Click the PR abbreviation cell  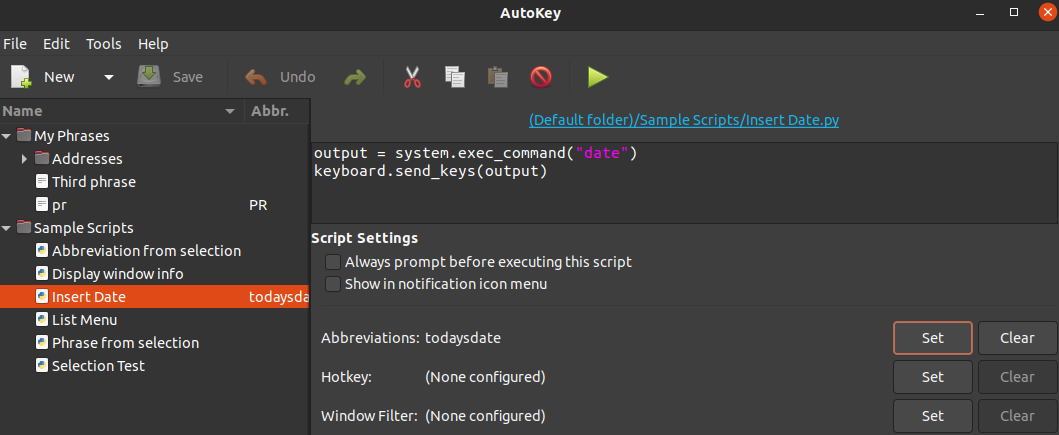[258, 205]
